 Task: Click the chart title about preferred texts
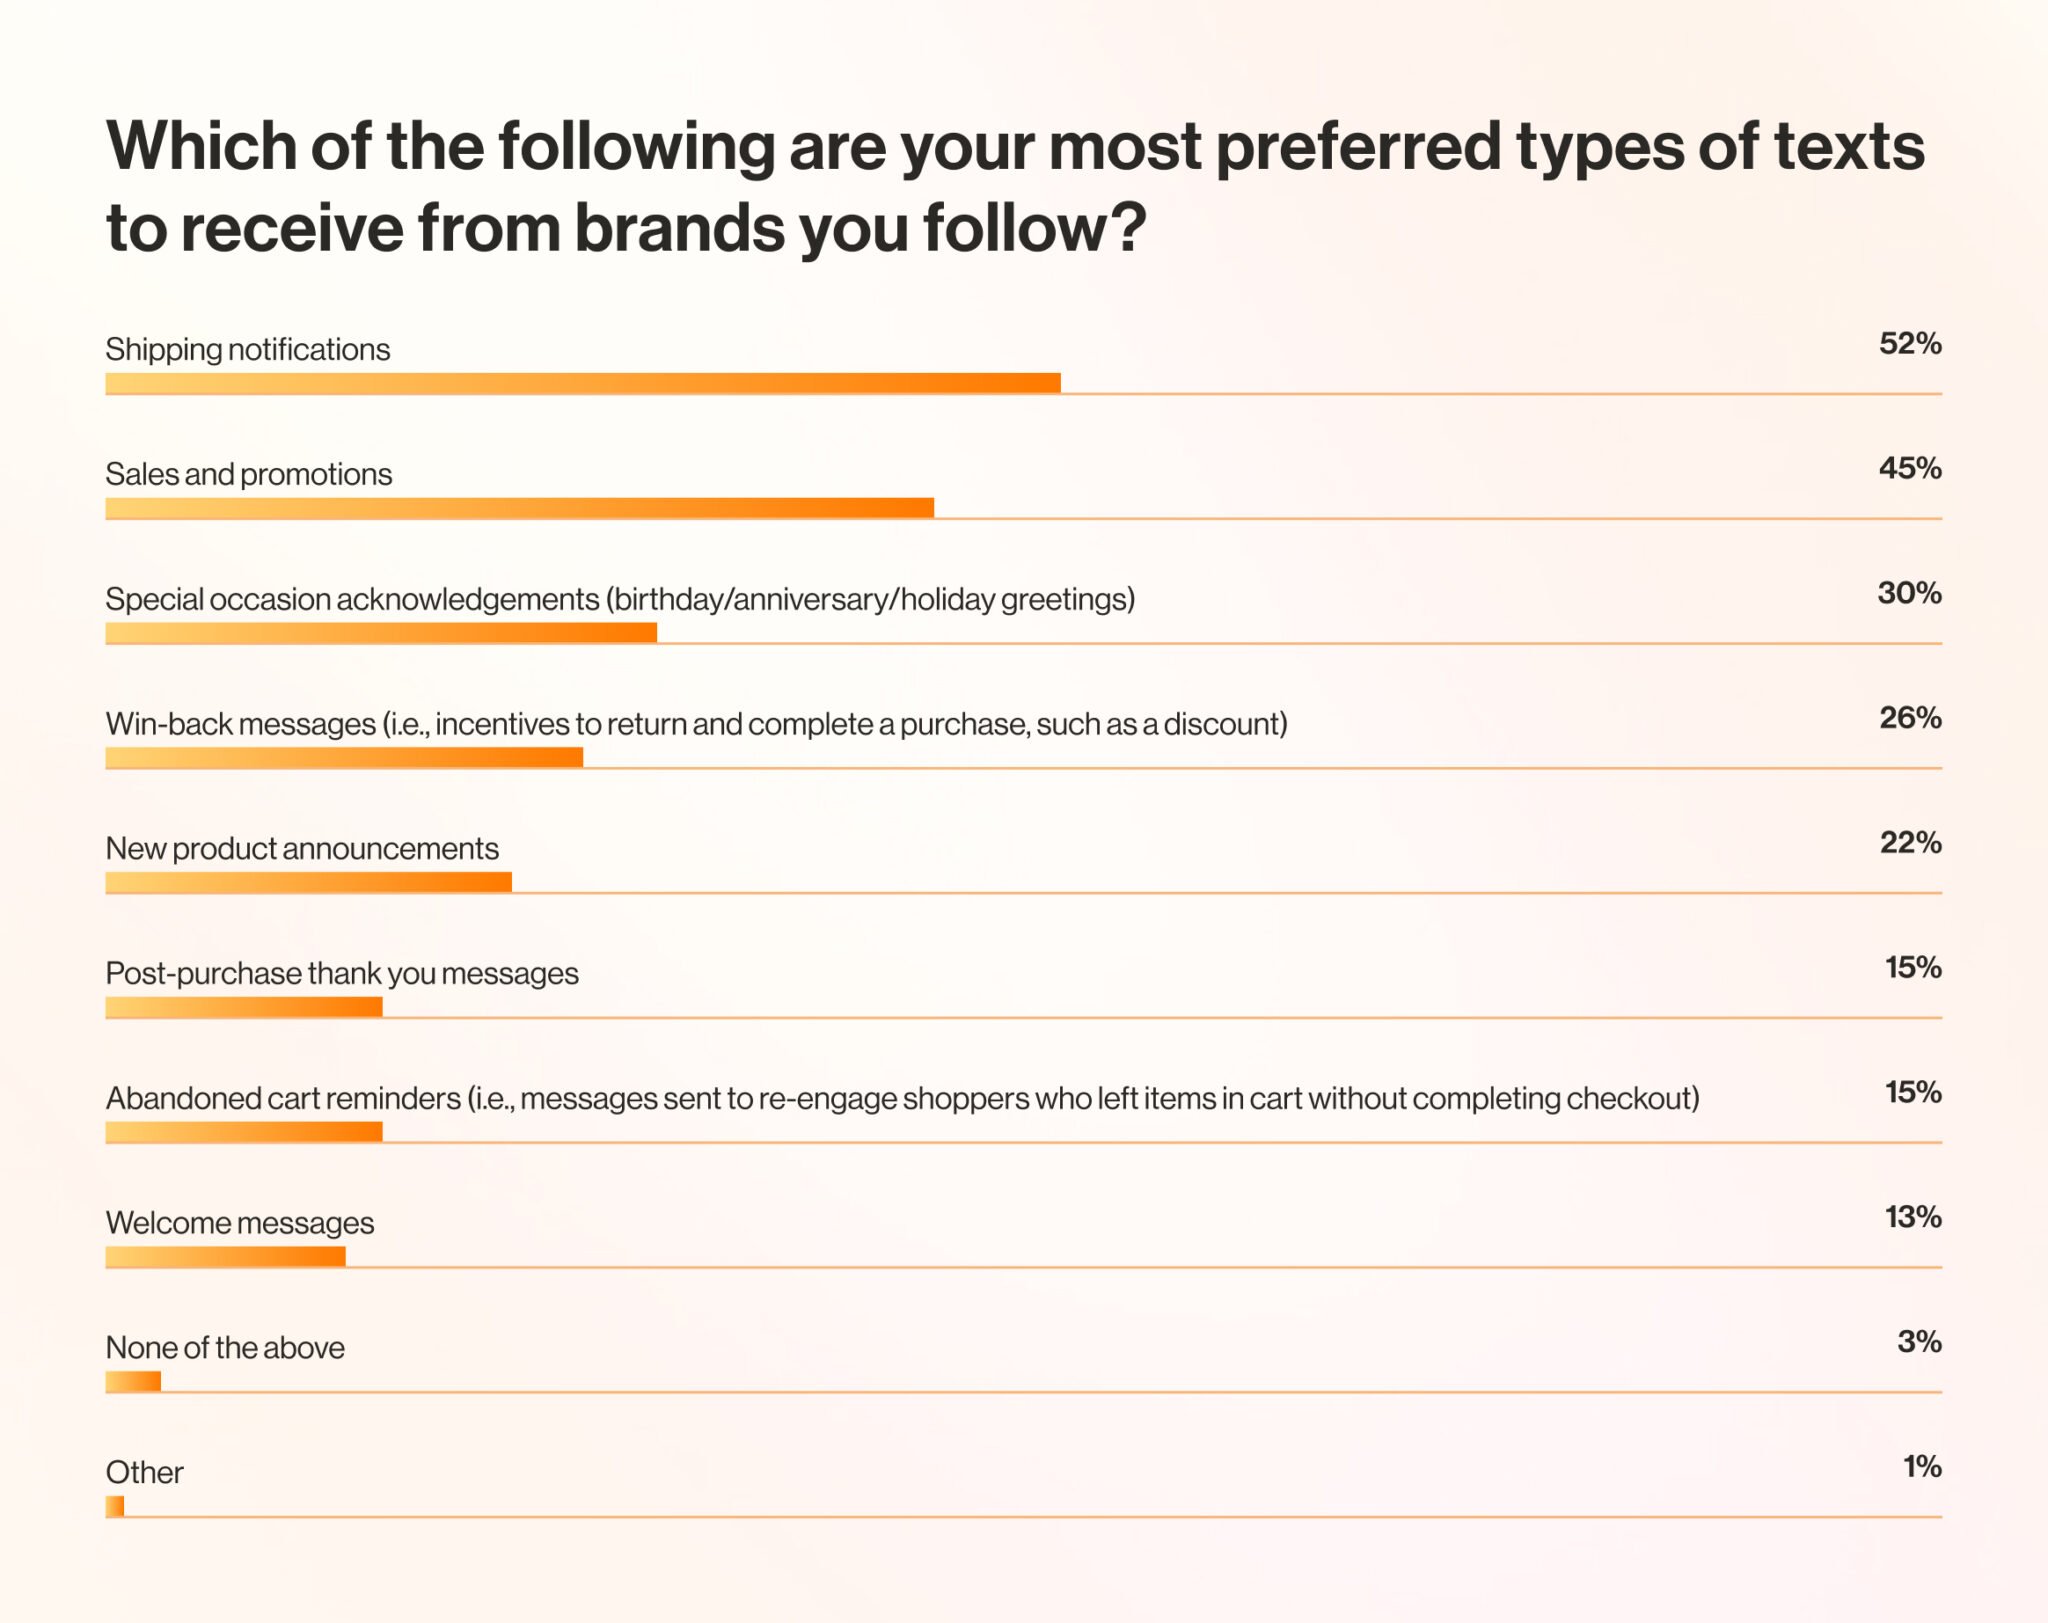coord(1014,186)
